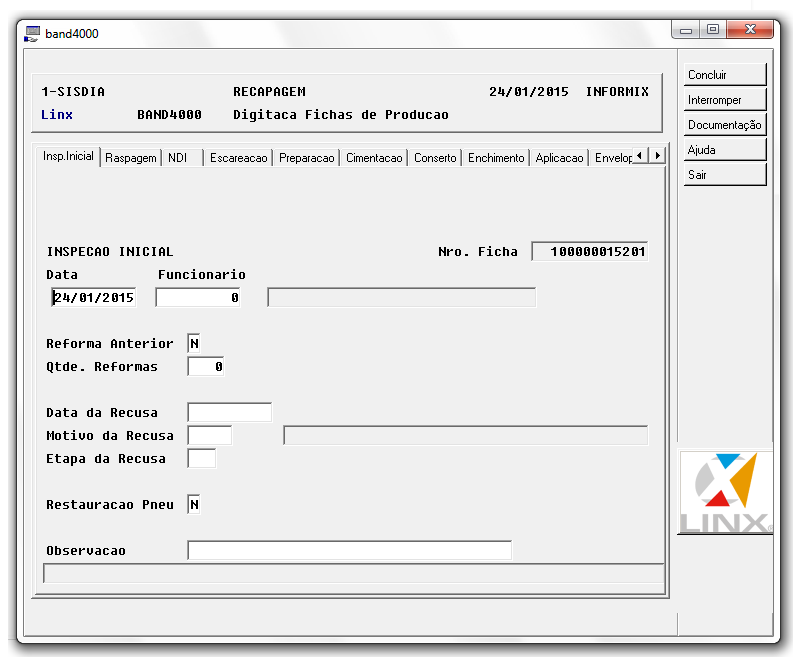Click the Motivo da Recusa code field
This screenshot has width=793, height=657.
click(x=209, y=435)
